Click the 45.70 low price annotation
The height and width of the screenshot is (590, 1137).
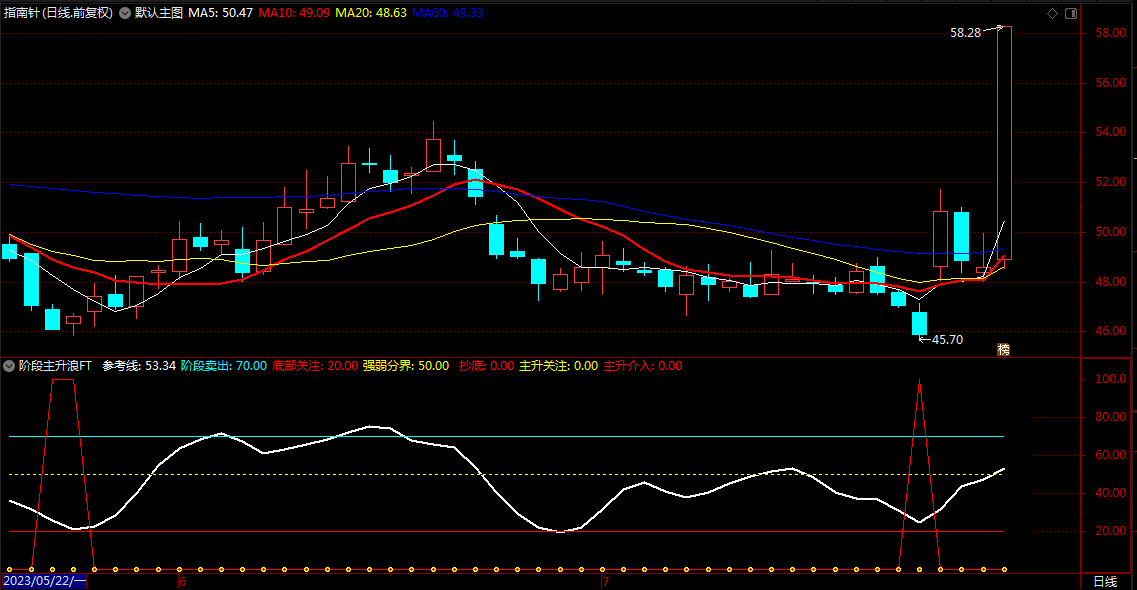point(947,340)
